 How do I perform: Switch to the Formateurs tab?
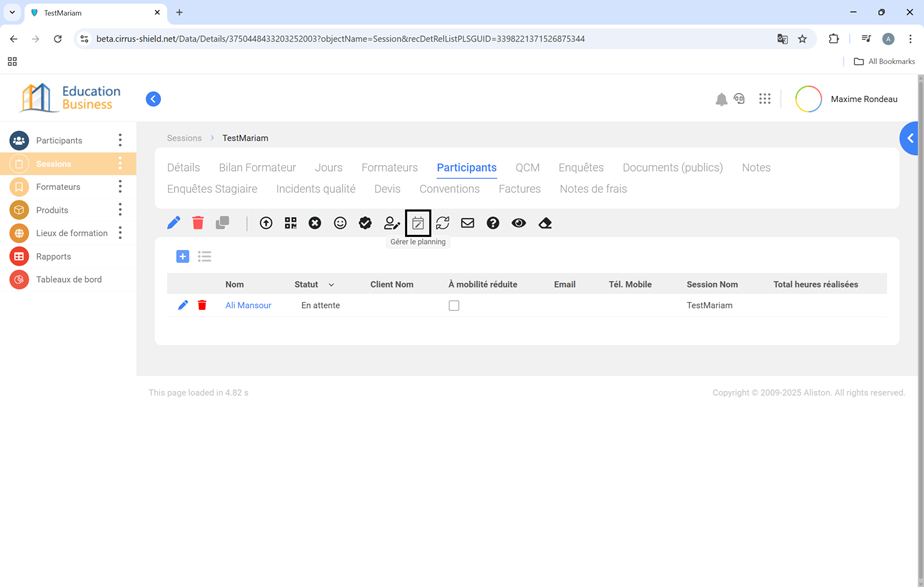click(389, 168)
